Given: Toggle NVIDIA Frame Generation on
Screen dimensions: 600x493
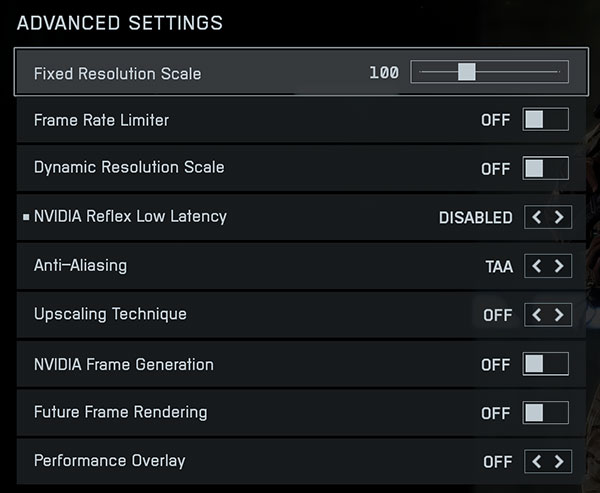Looking at the screenshot, I should 546,364.
